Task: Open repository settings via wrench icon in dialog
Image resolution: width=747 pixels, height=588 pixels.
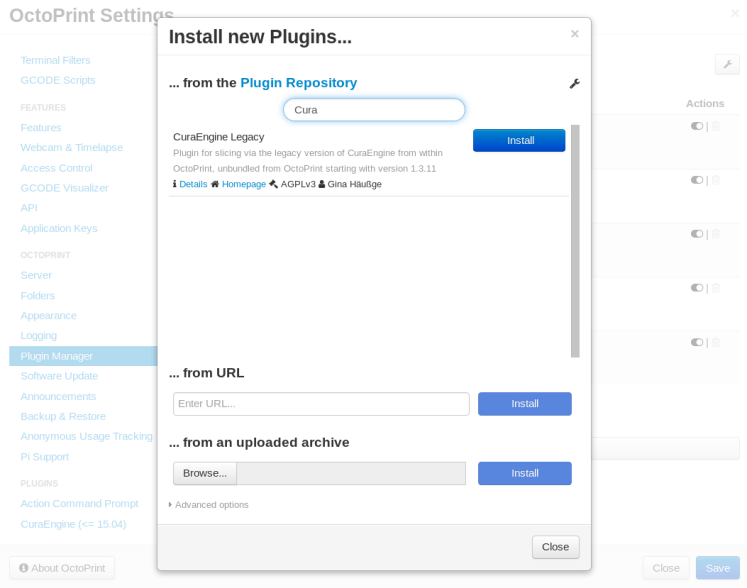Action: pyautogui.click(x=574, y=84)
